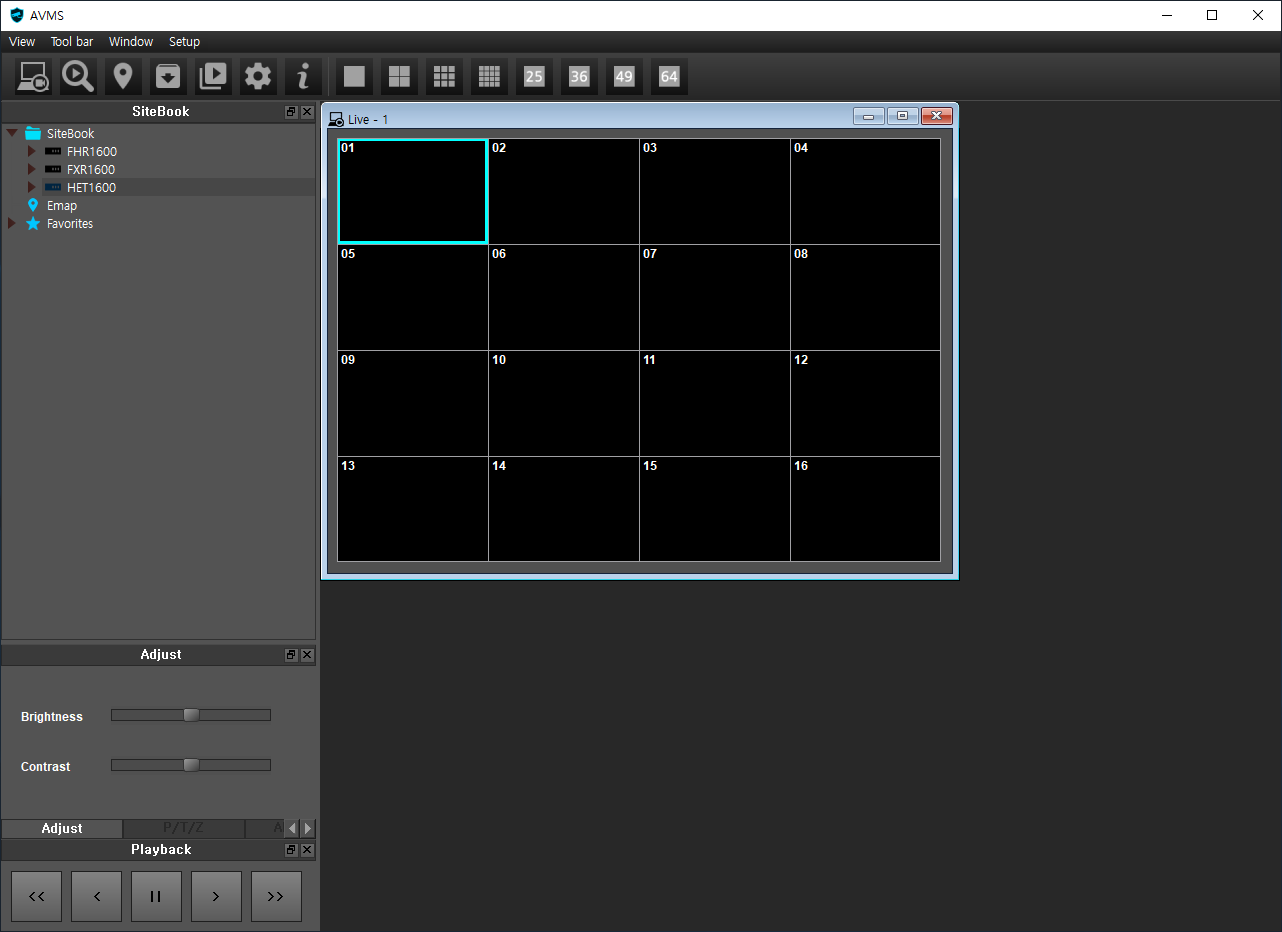Select the 25-channel layout button
Viewport: 1282px width, 932px height.
point(534,77)
